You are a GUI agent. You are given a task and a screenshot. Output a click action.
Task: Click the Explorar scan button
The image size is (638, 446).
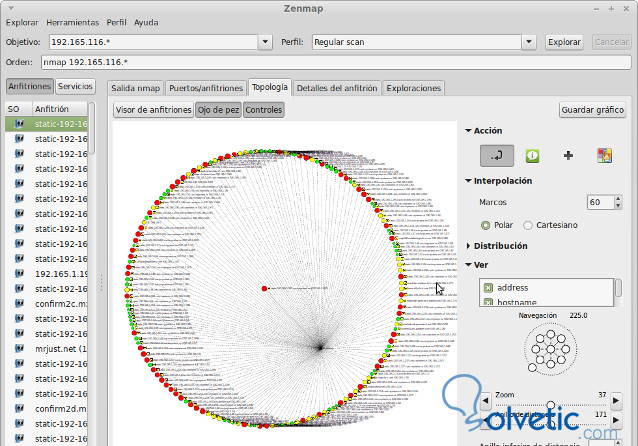[564, 42]
